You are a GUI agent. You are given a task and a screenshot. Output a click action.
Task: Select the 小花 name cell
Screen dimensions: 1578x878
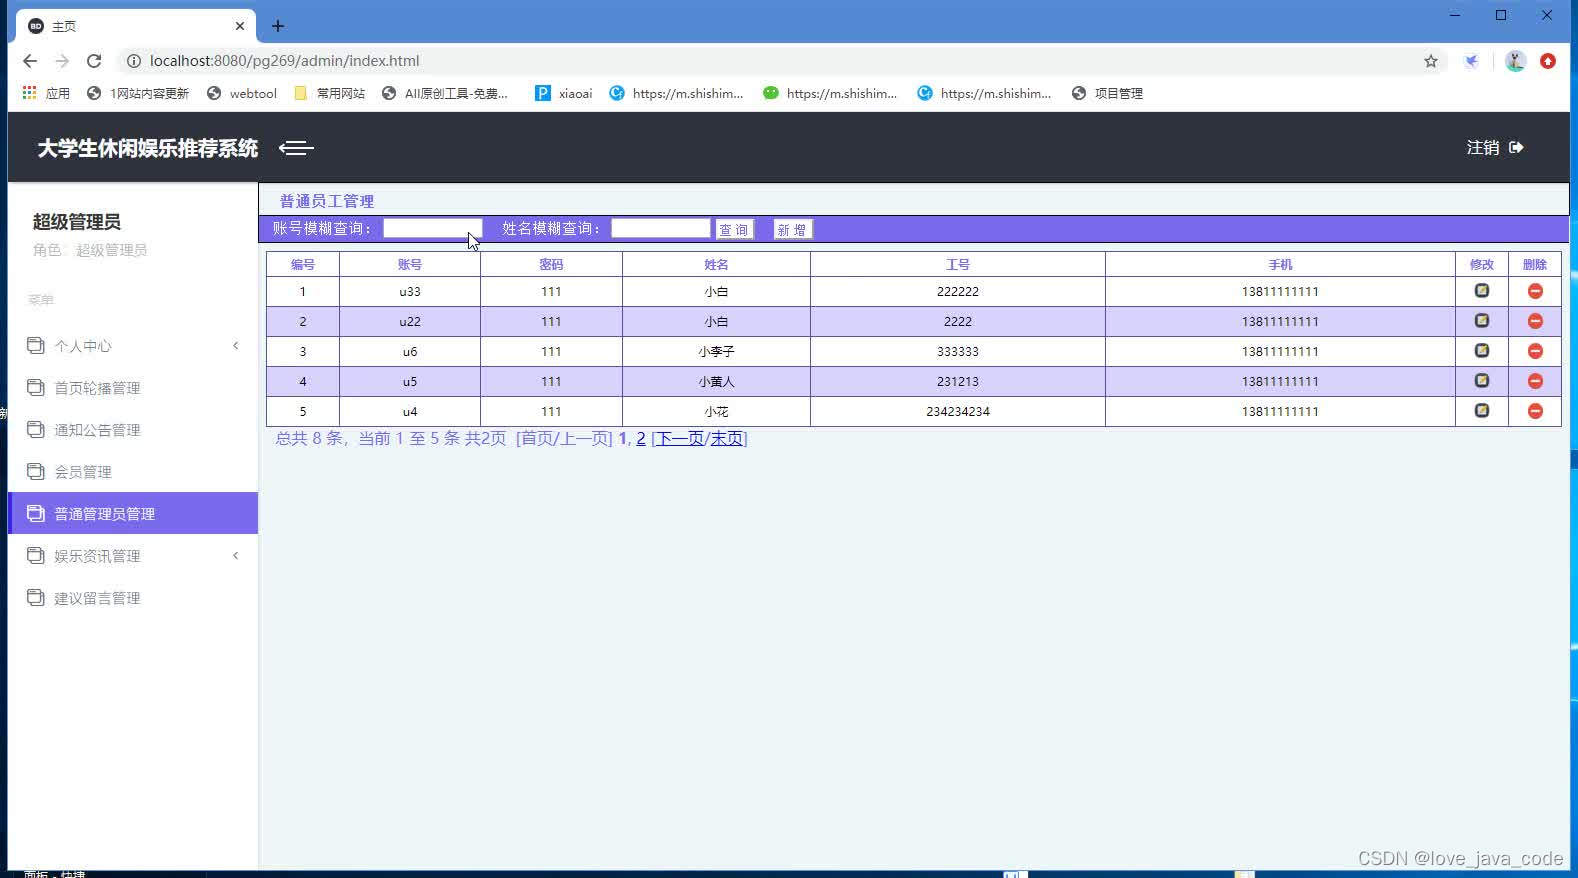(716, 411)
